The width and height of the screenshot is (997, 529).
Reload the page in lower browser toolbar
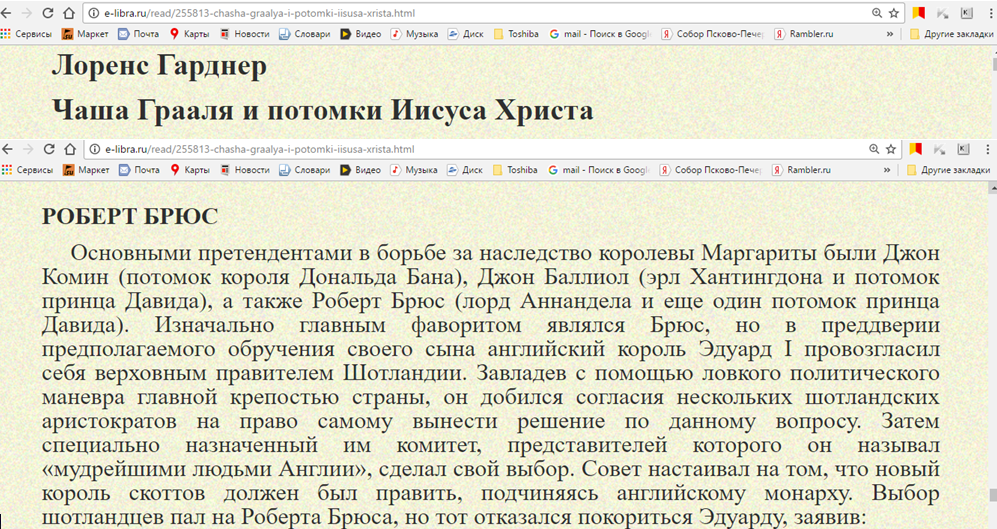point(49,149)
